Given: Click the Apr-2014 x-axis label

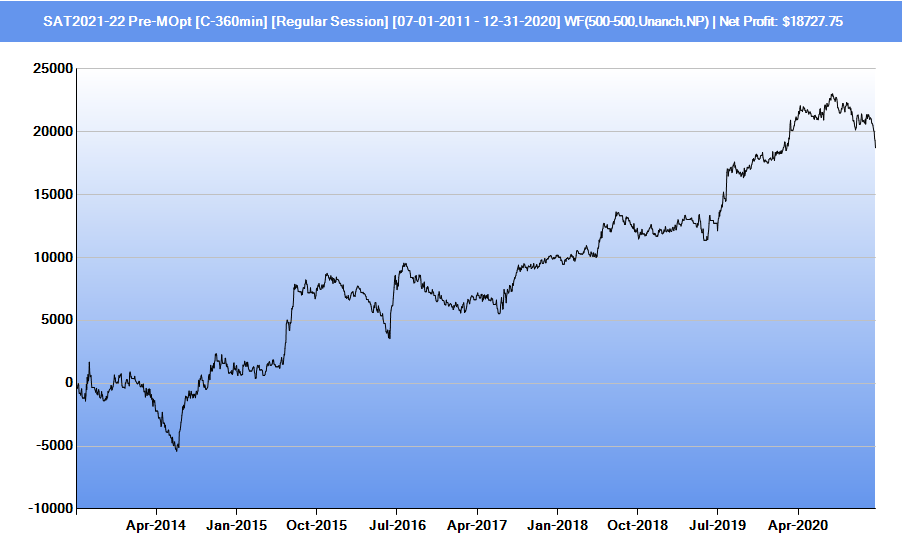Looking at the screenshot, I should point(156,525).
